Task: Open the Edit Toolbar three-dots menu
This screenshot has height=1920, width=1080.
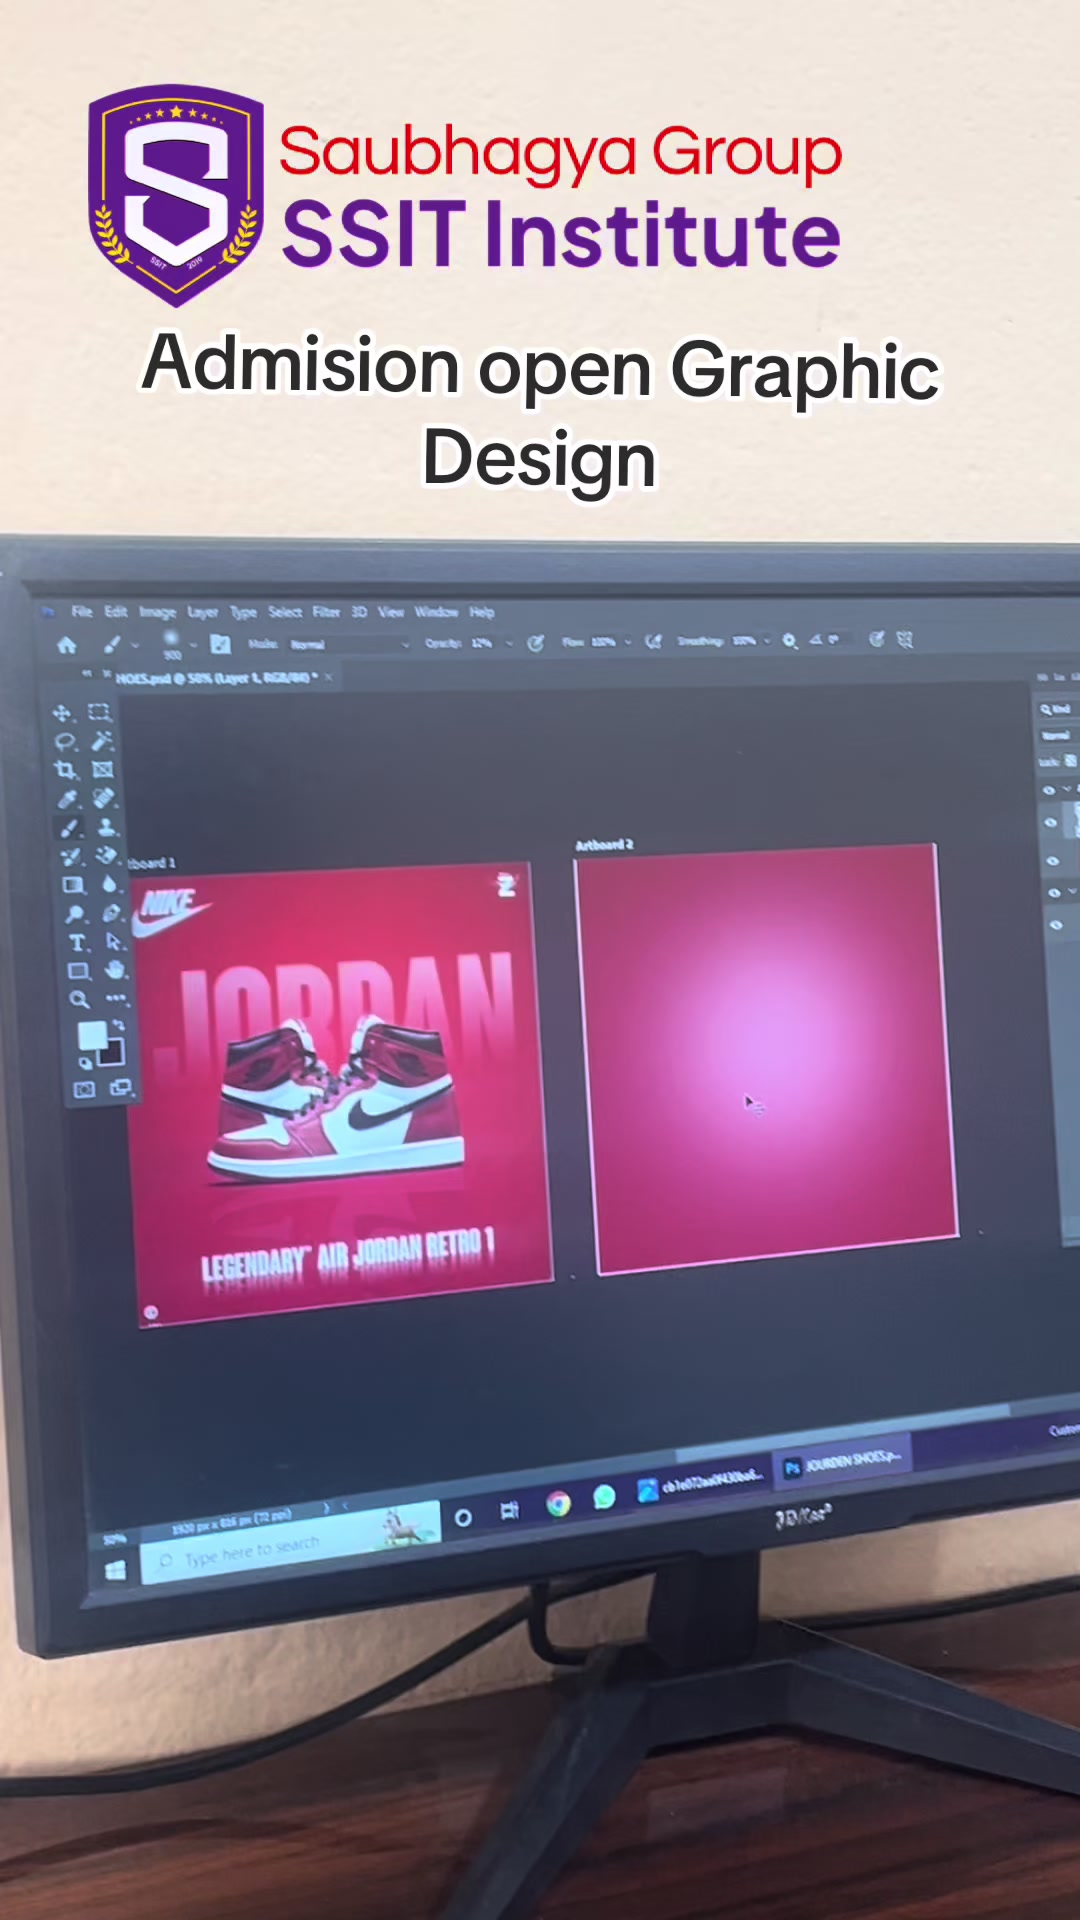Action: click(117, 998)
